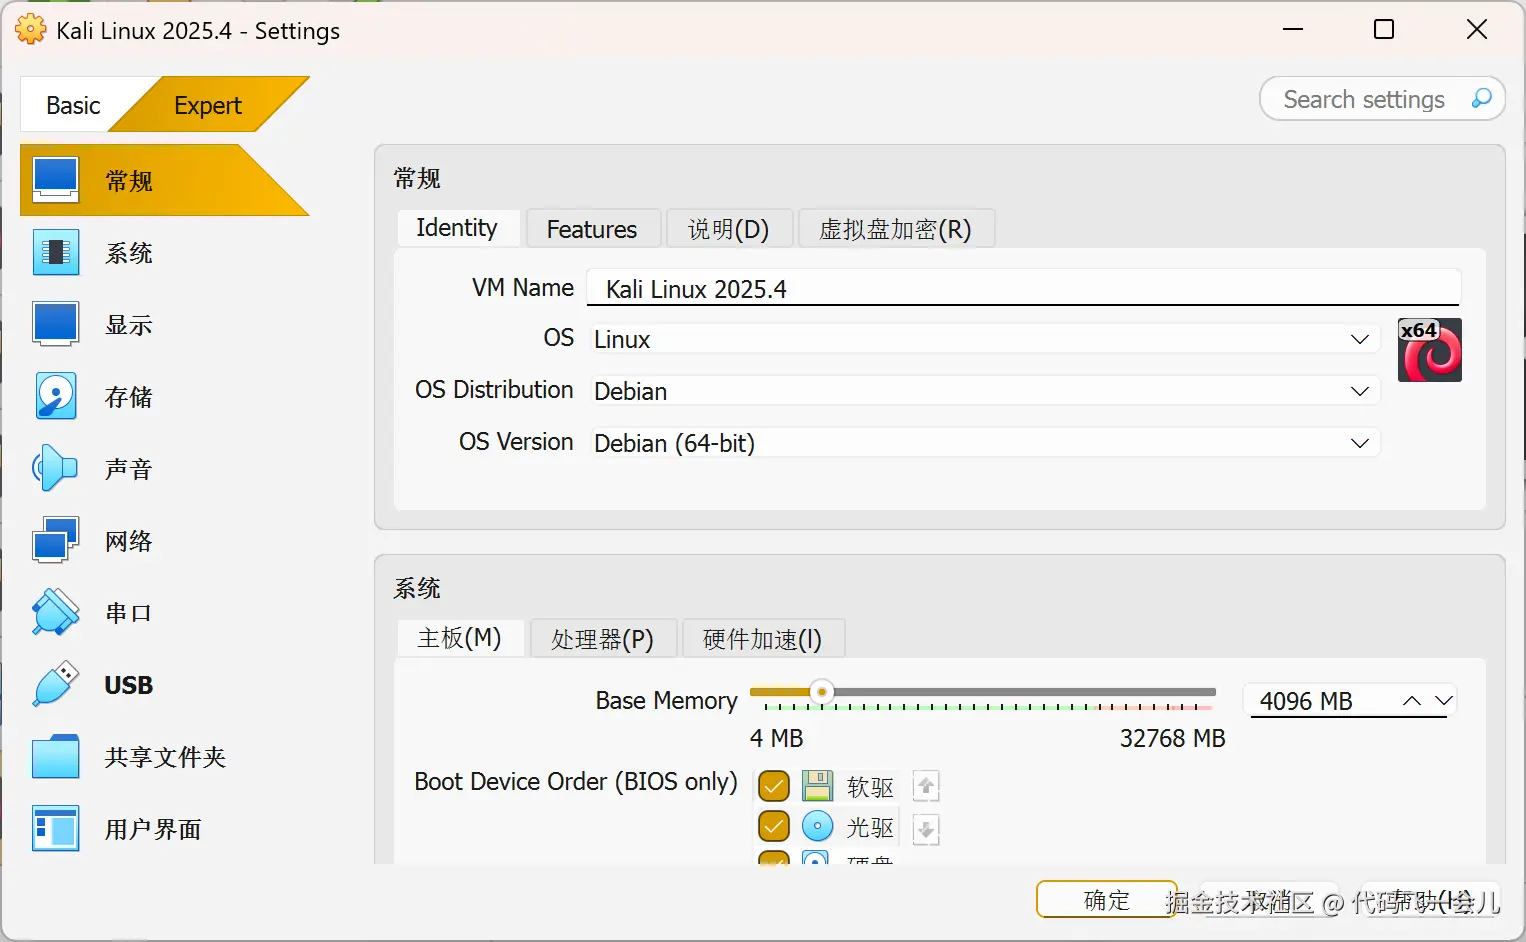The height and width of the screenshot is (942, 1526).
Task: Expand the OS dropdown showing Linux
Action: tap(984, 339)
